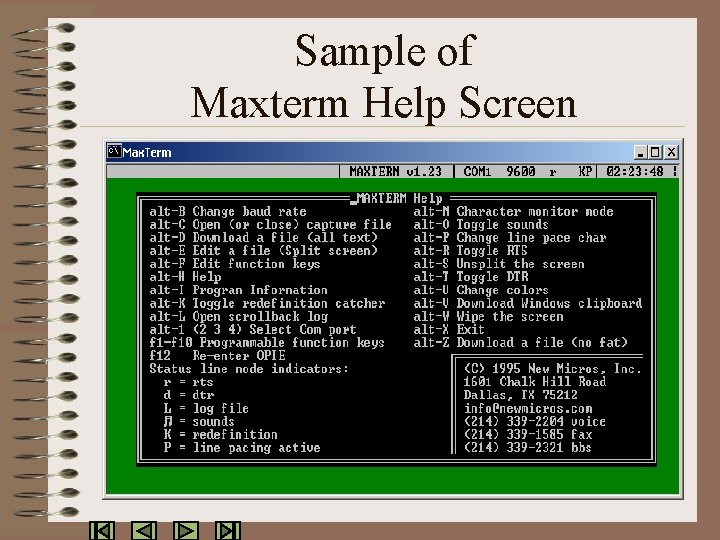Click 'alt-1 (2 3 4) Select Com port'
This screenshot has height=540, width=720.
[x=253, y=330]
